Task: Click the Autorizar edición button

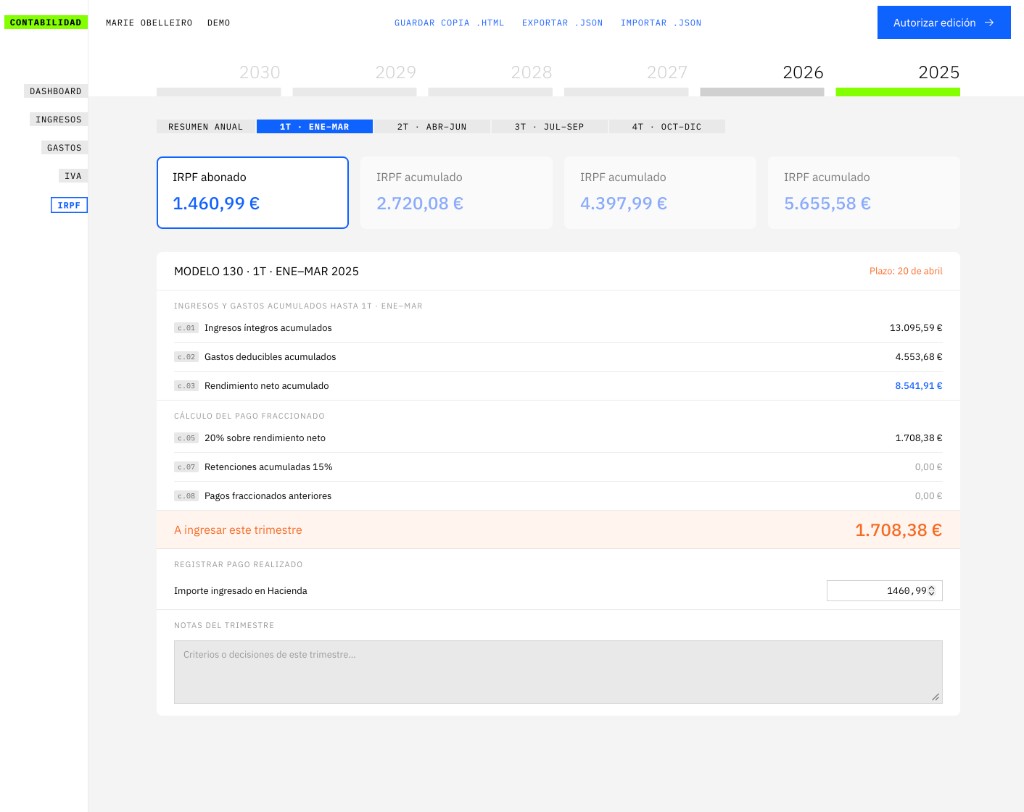Action: click(x=944, y=23)
